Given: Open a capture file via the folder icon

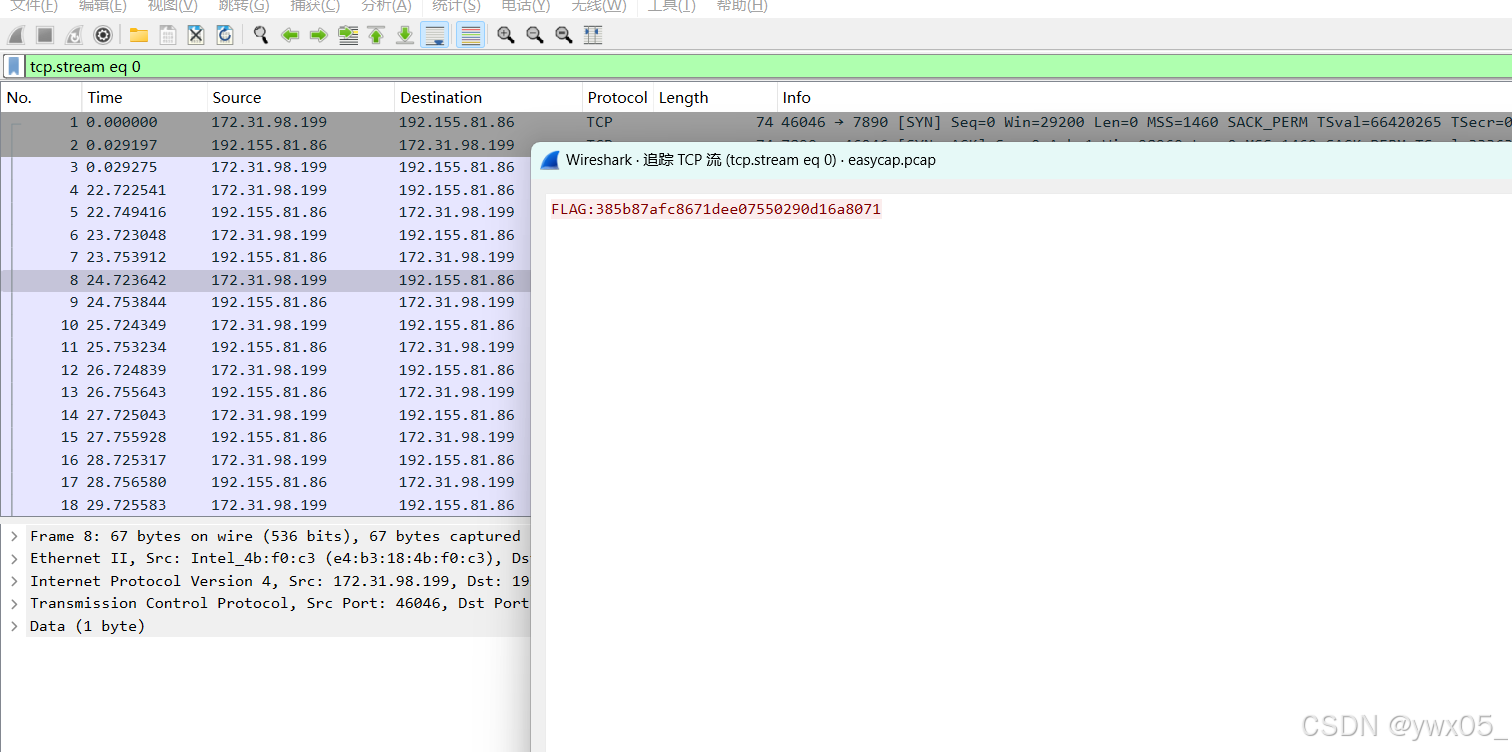Looking at the screenshot, I should click(139, 34).
